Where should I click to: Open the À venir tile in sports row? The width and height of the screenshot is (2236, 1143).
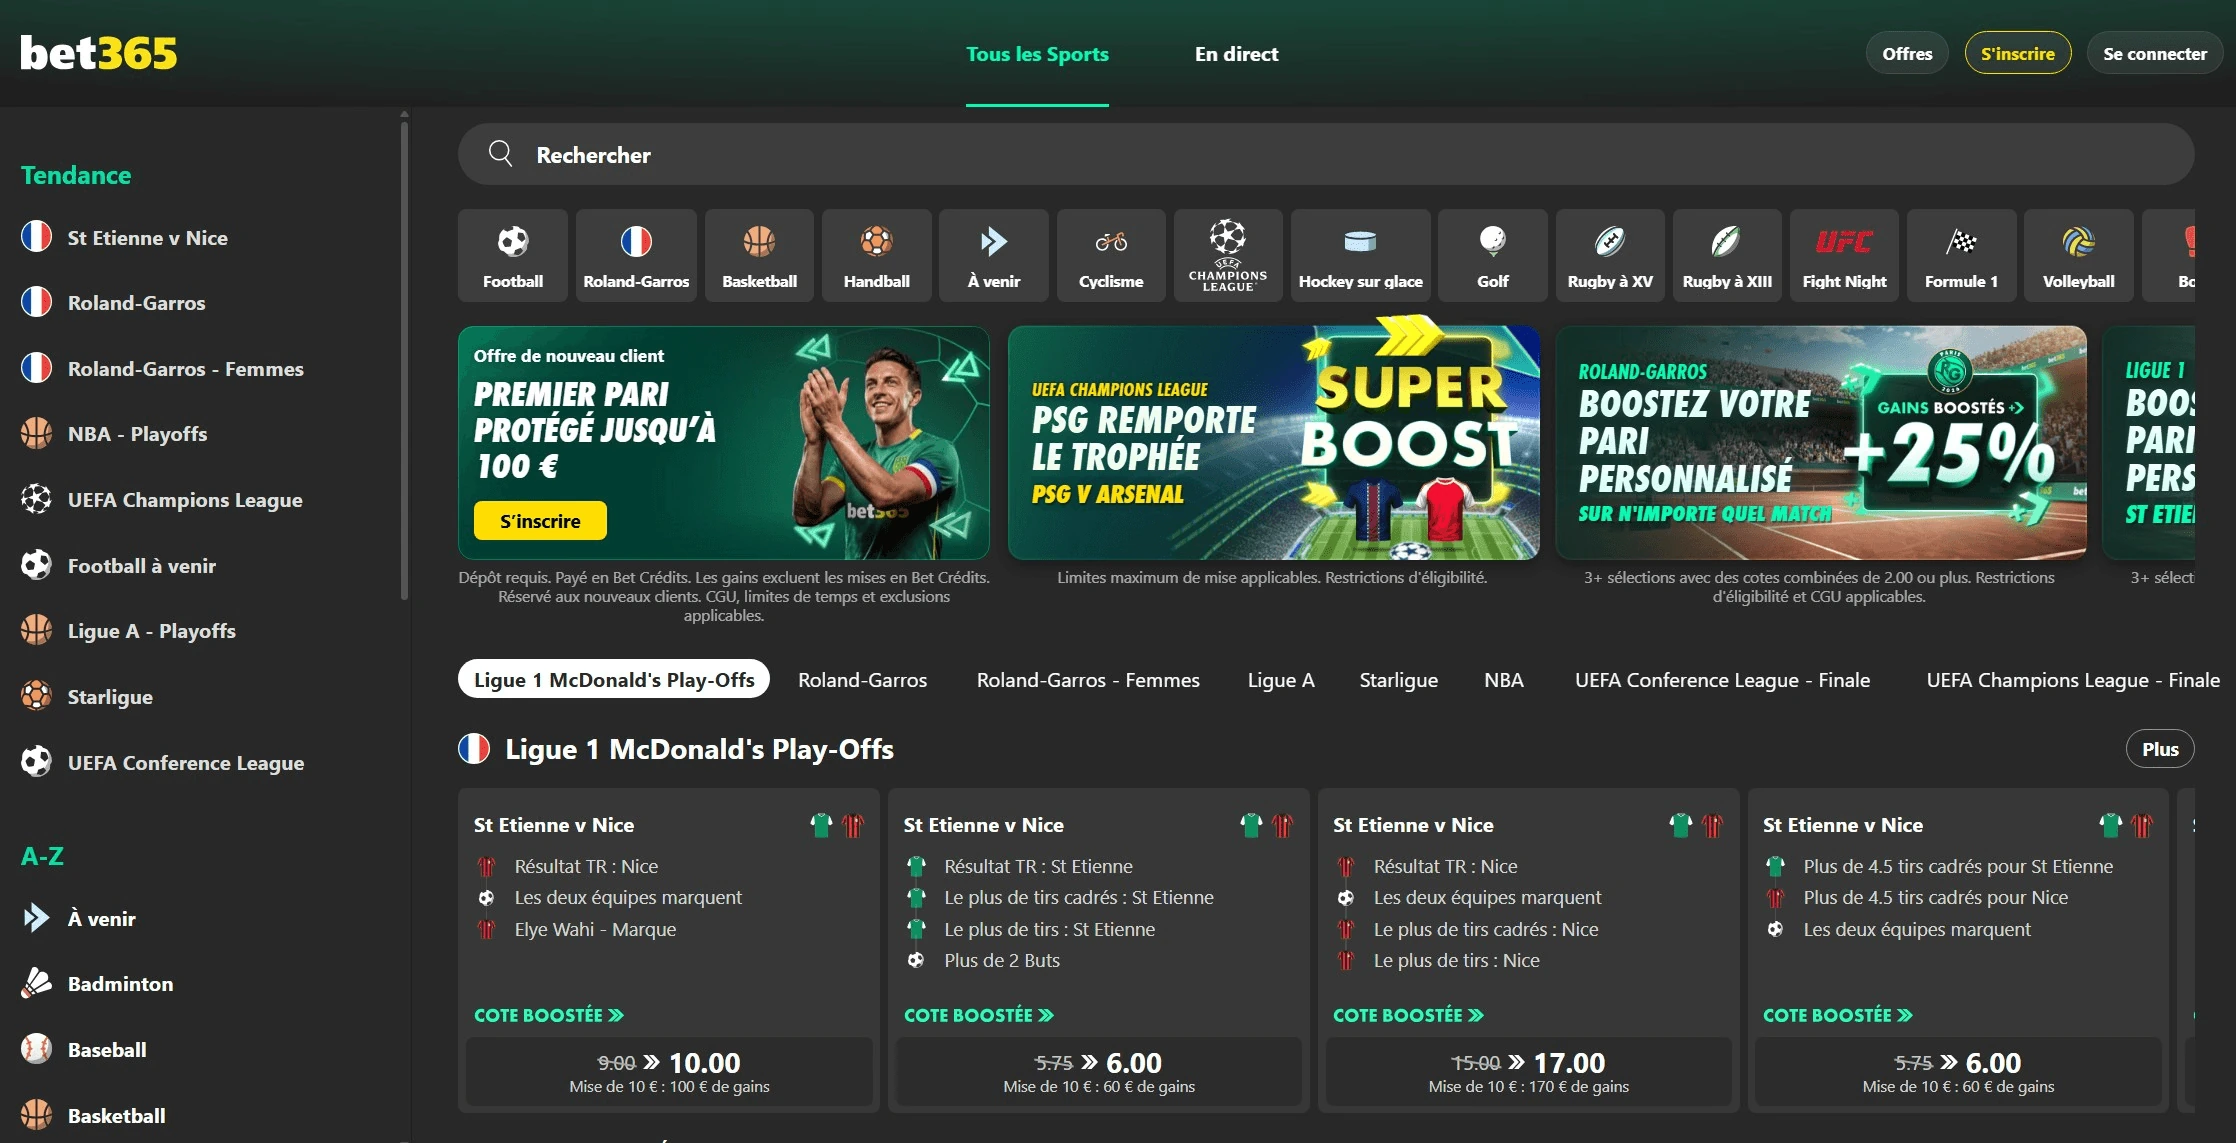tap(993, 255)
